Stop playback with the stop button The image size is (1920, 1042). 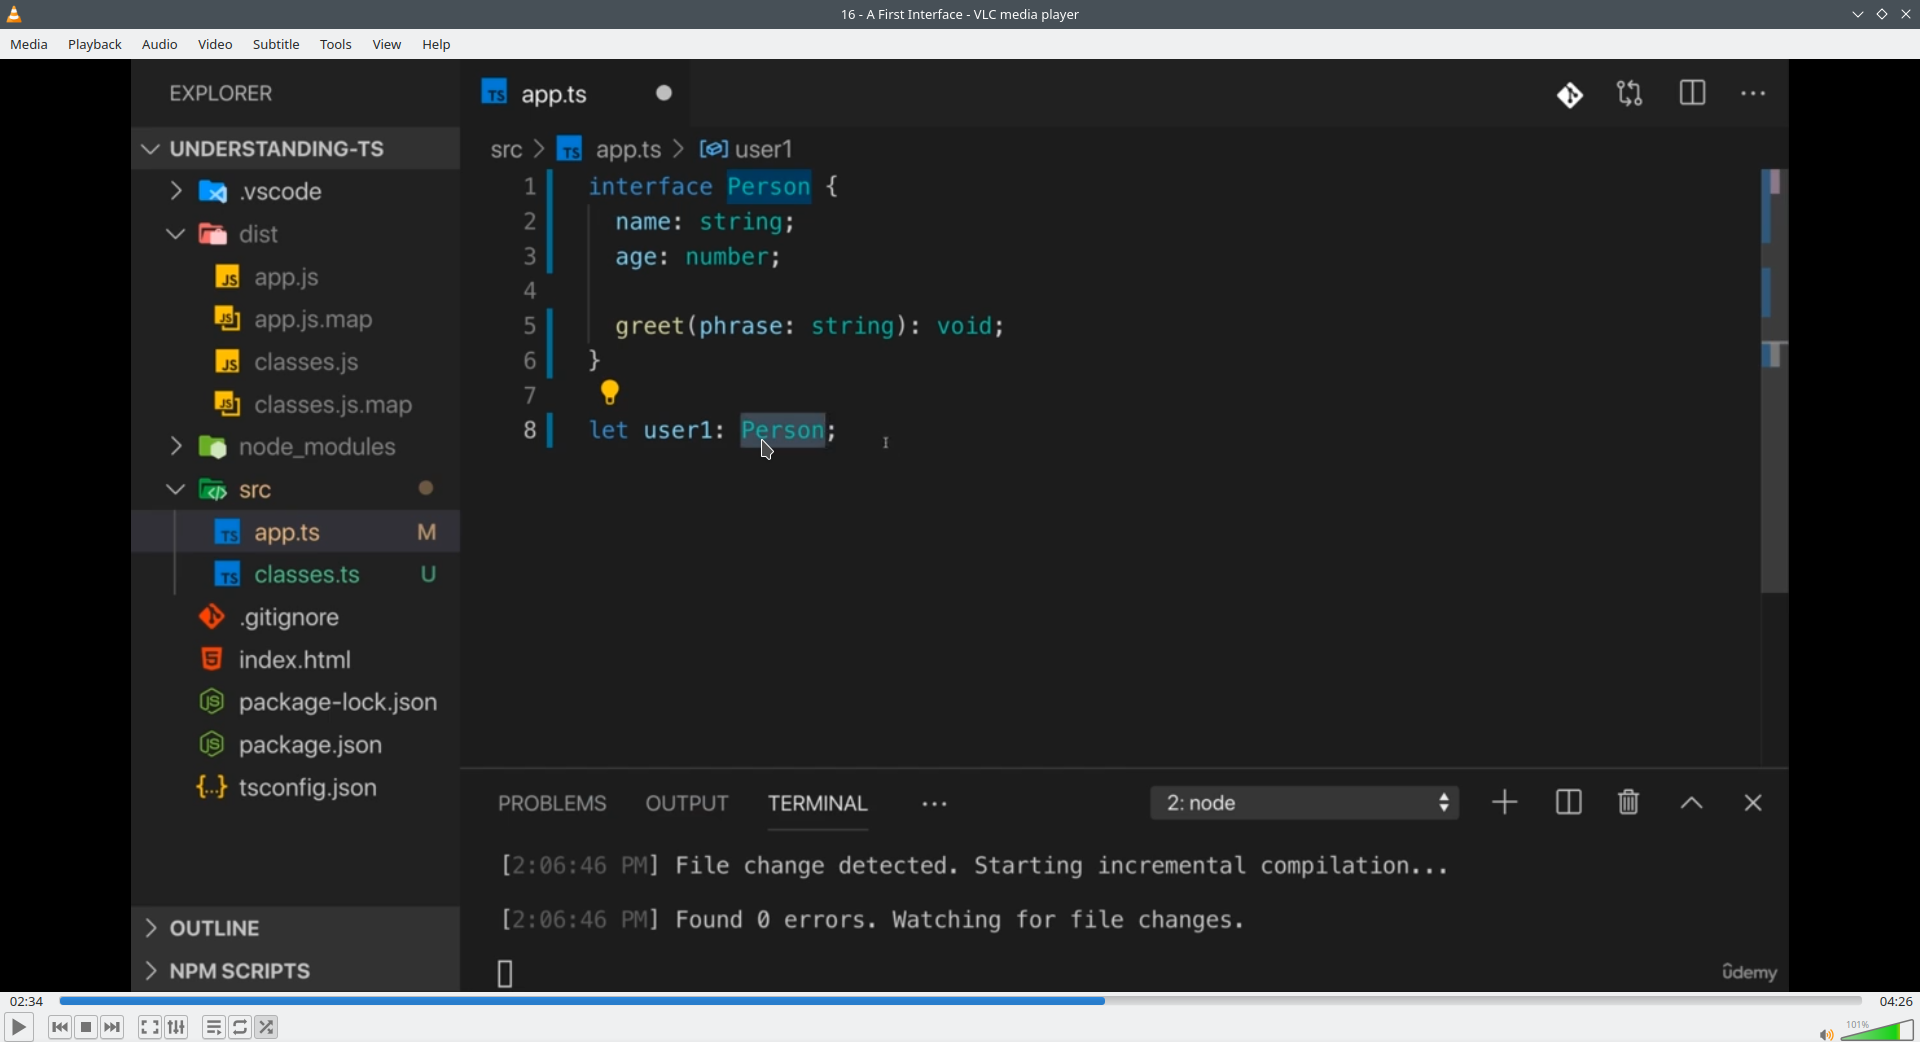pos(87,1027)
